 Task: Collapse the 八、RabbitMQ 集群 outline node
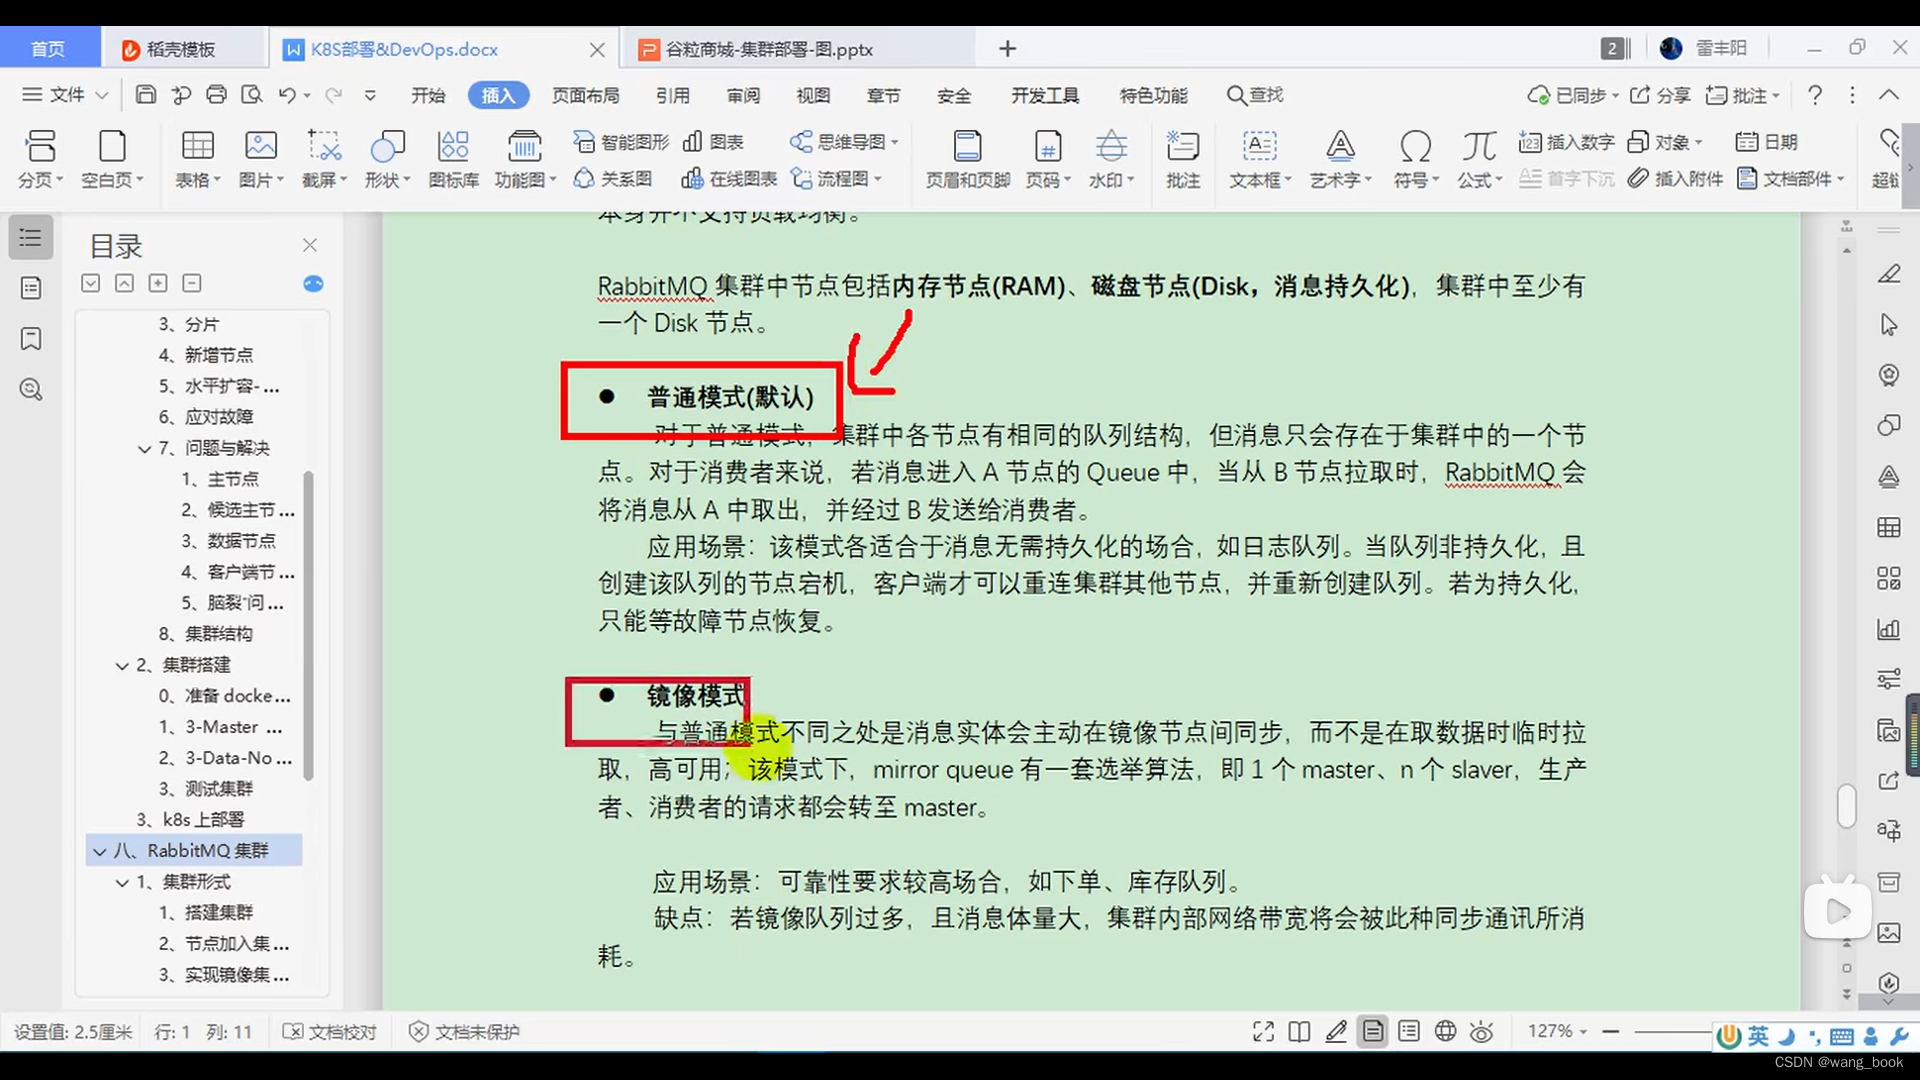[x=100, y=851]
